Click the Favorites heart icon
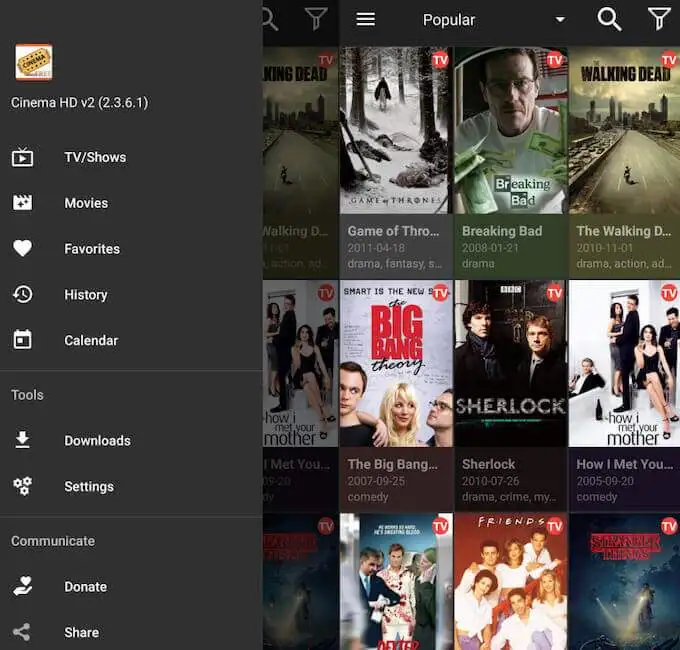This screenshot has width=680, height=650. pyautogui.click(x=23, y=248)
